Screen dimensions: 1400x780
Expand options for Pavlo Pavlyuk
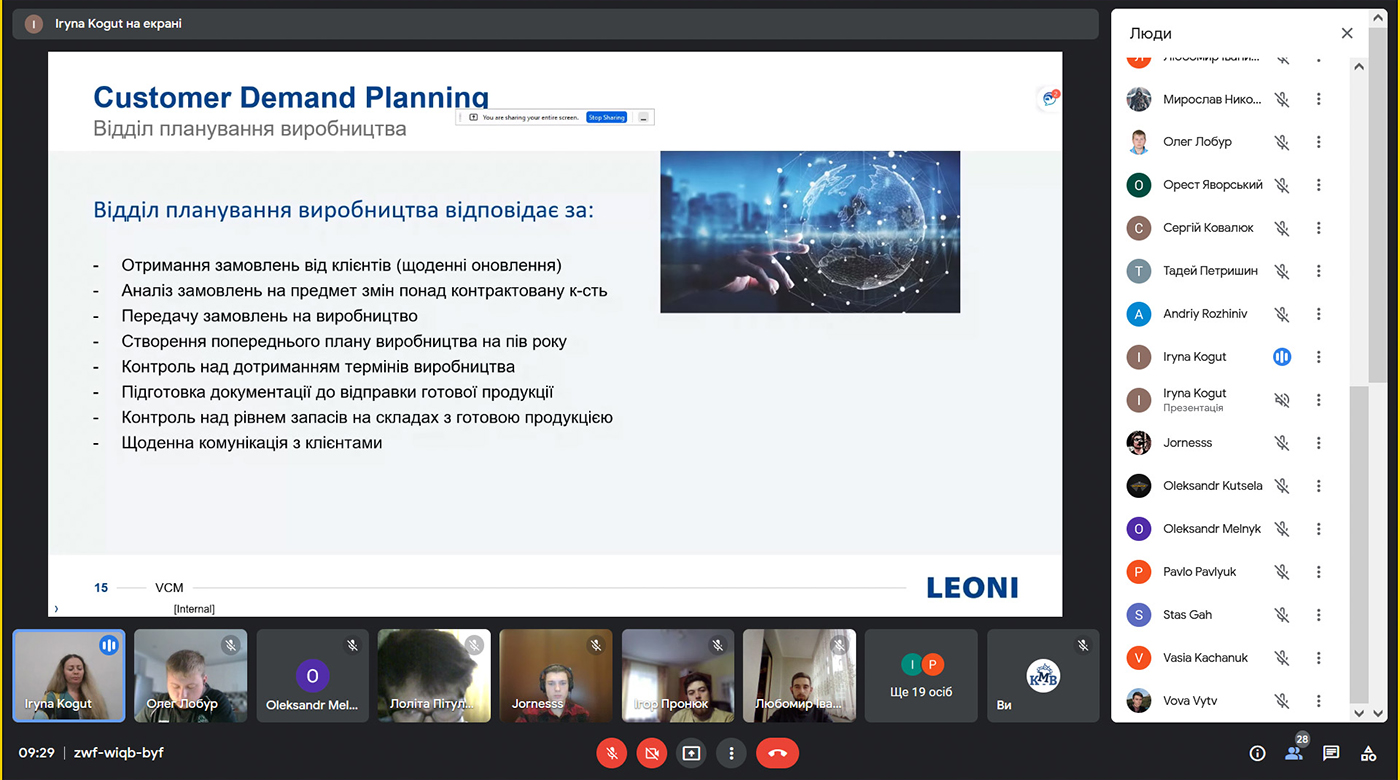(1319, 572)
